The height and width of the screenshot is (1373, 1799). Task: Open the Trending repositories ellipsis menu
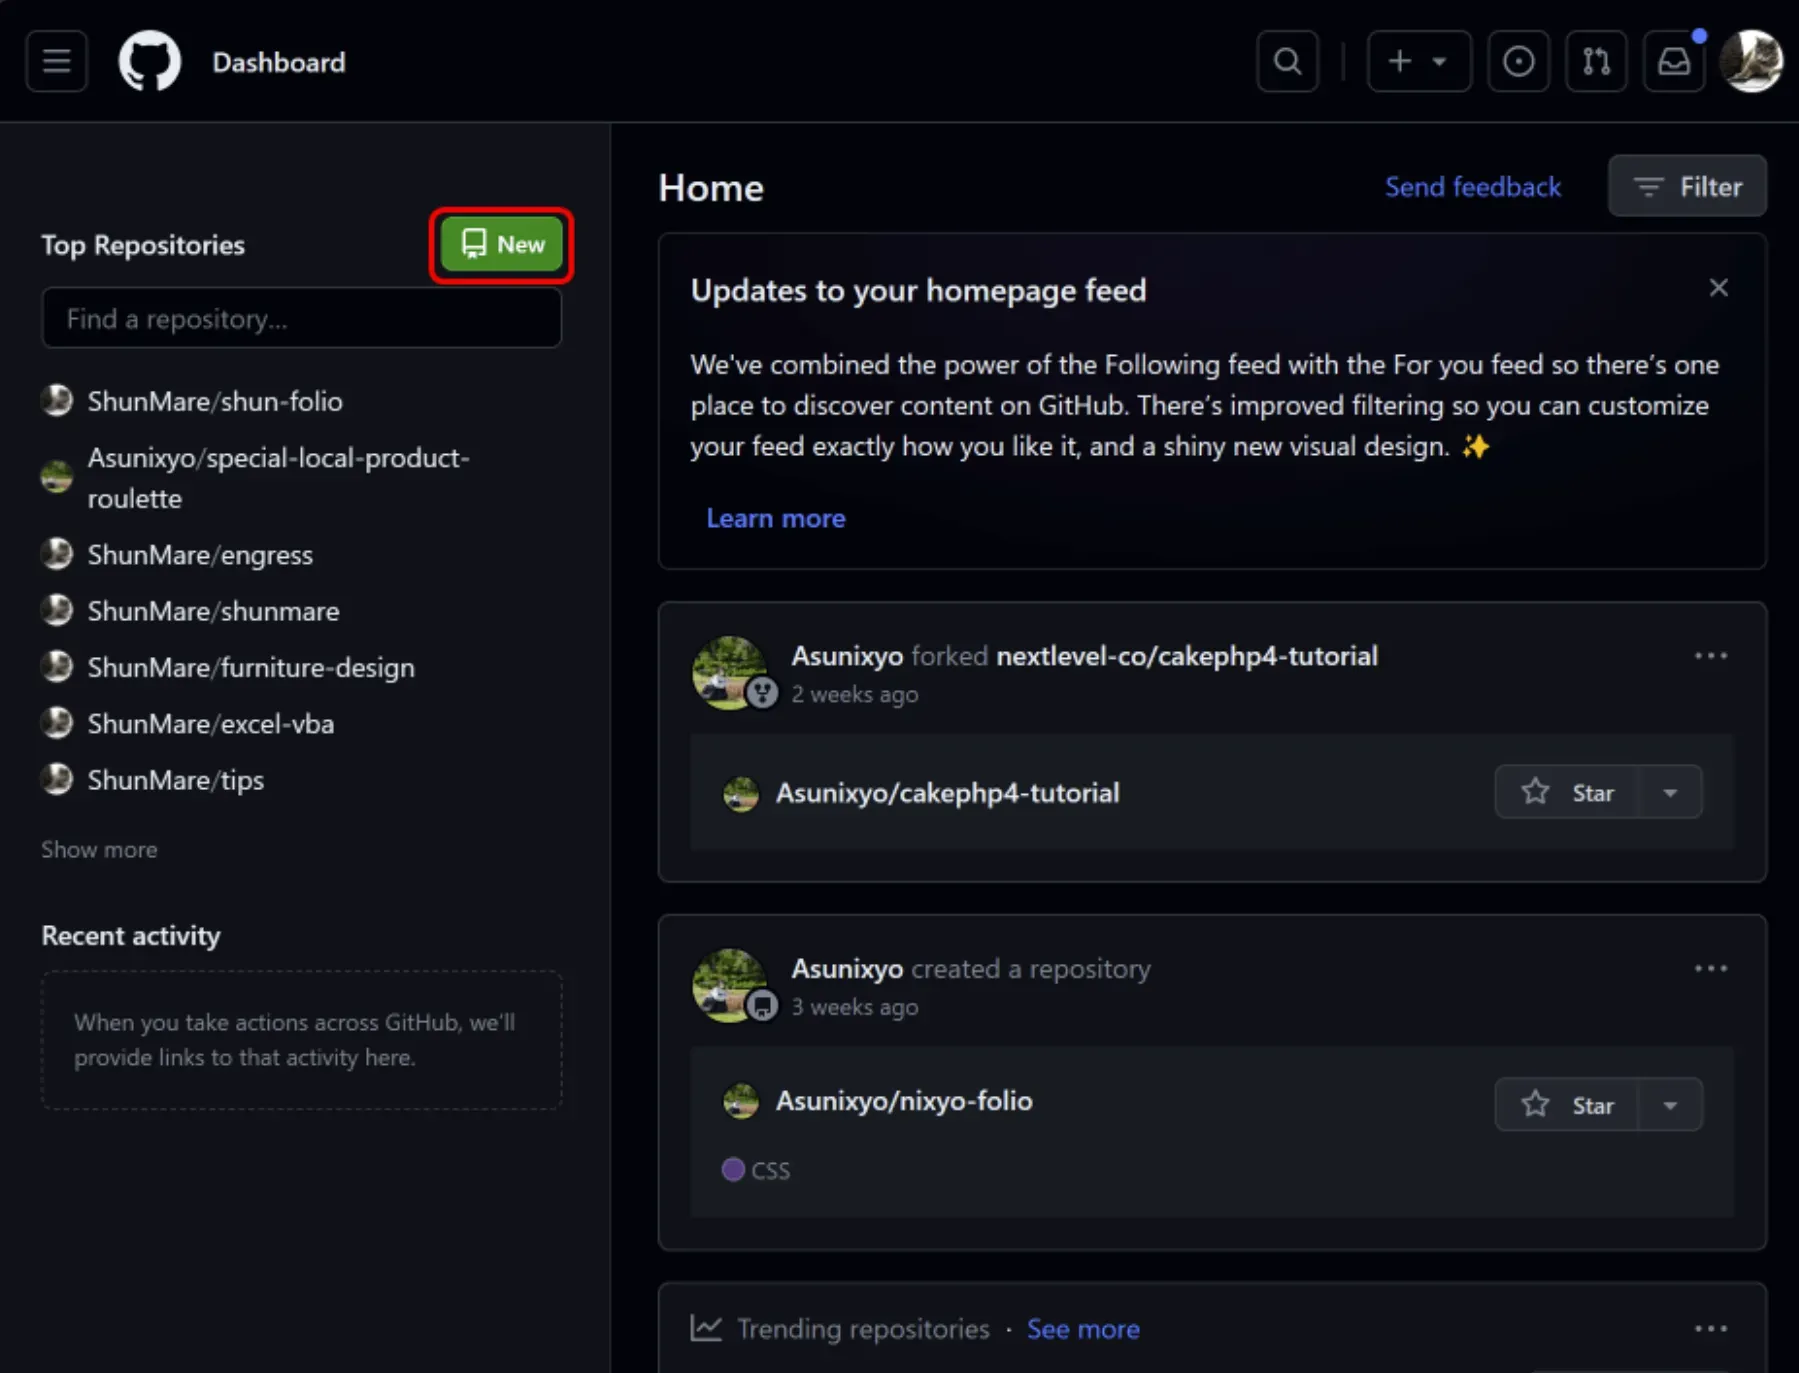(1711, 1328)
